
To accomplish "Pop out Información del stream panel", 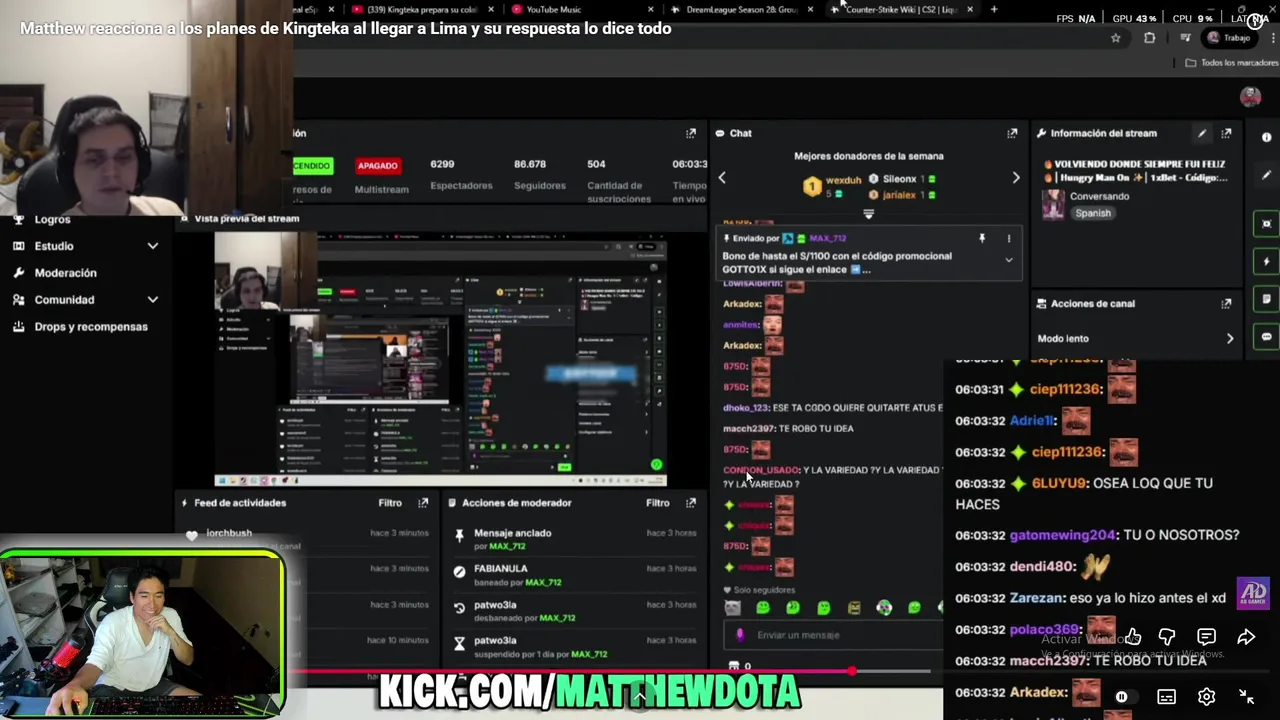I will [1227, 133].
